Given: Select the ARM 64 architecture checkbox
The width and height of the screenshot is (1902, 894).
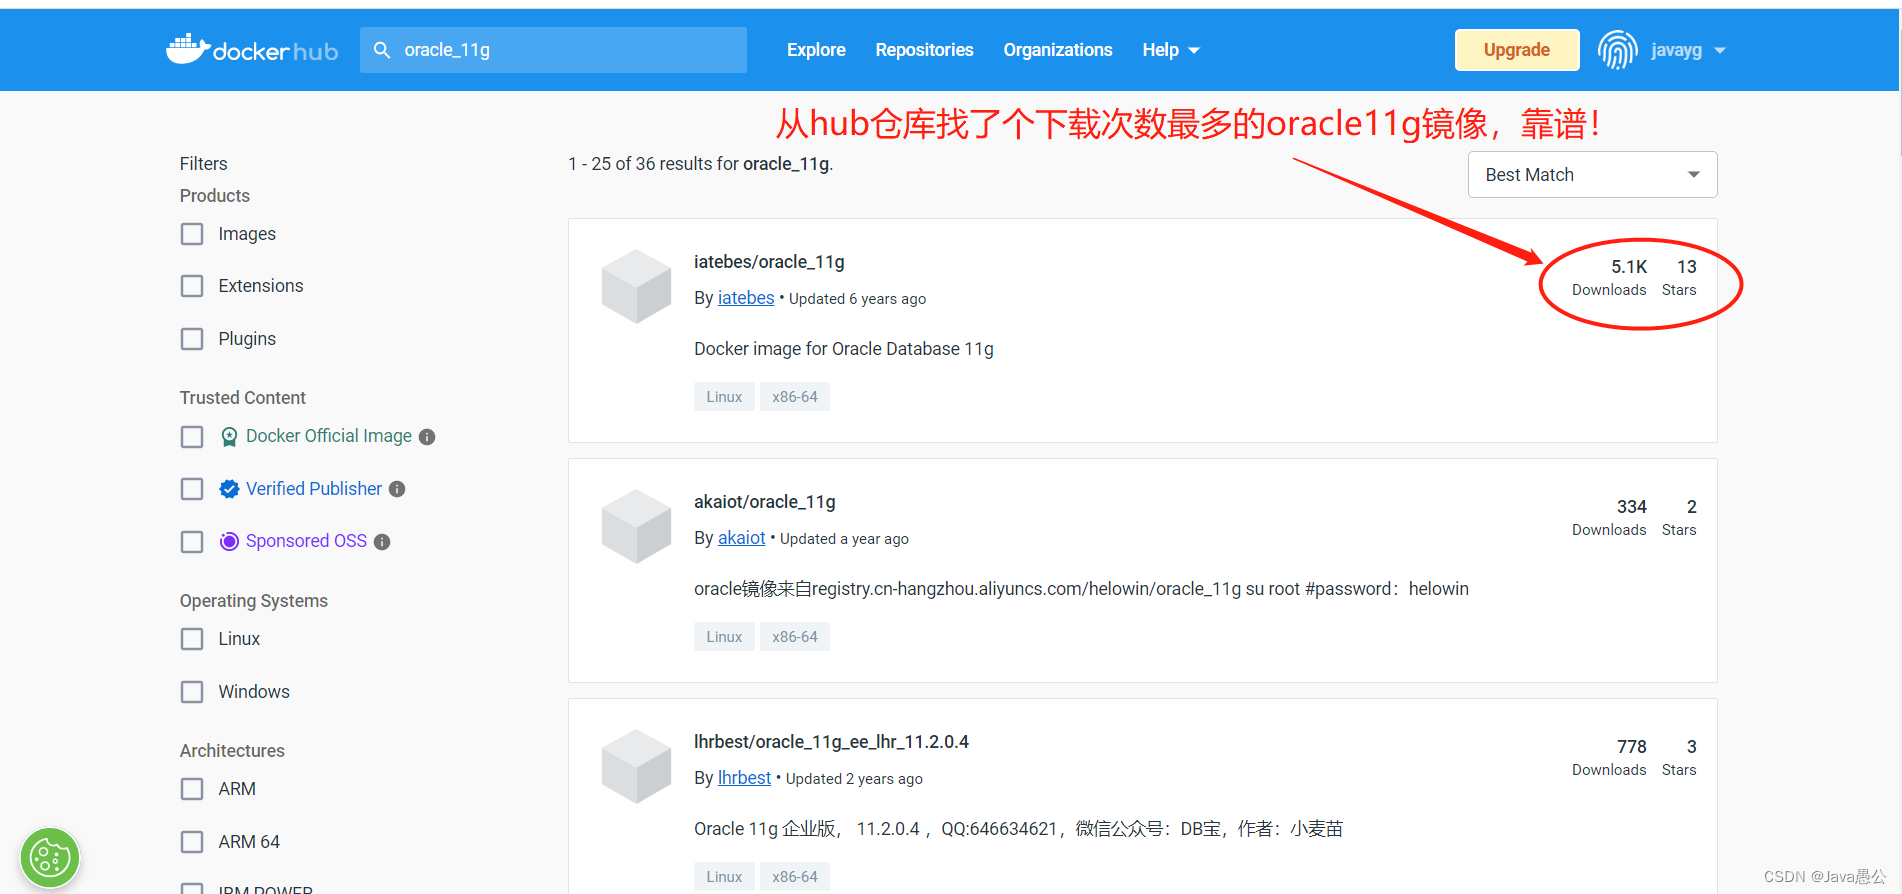Looking at the screenshot, I should click(192, 842).
